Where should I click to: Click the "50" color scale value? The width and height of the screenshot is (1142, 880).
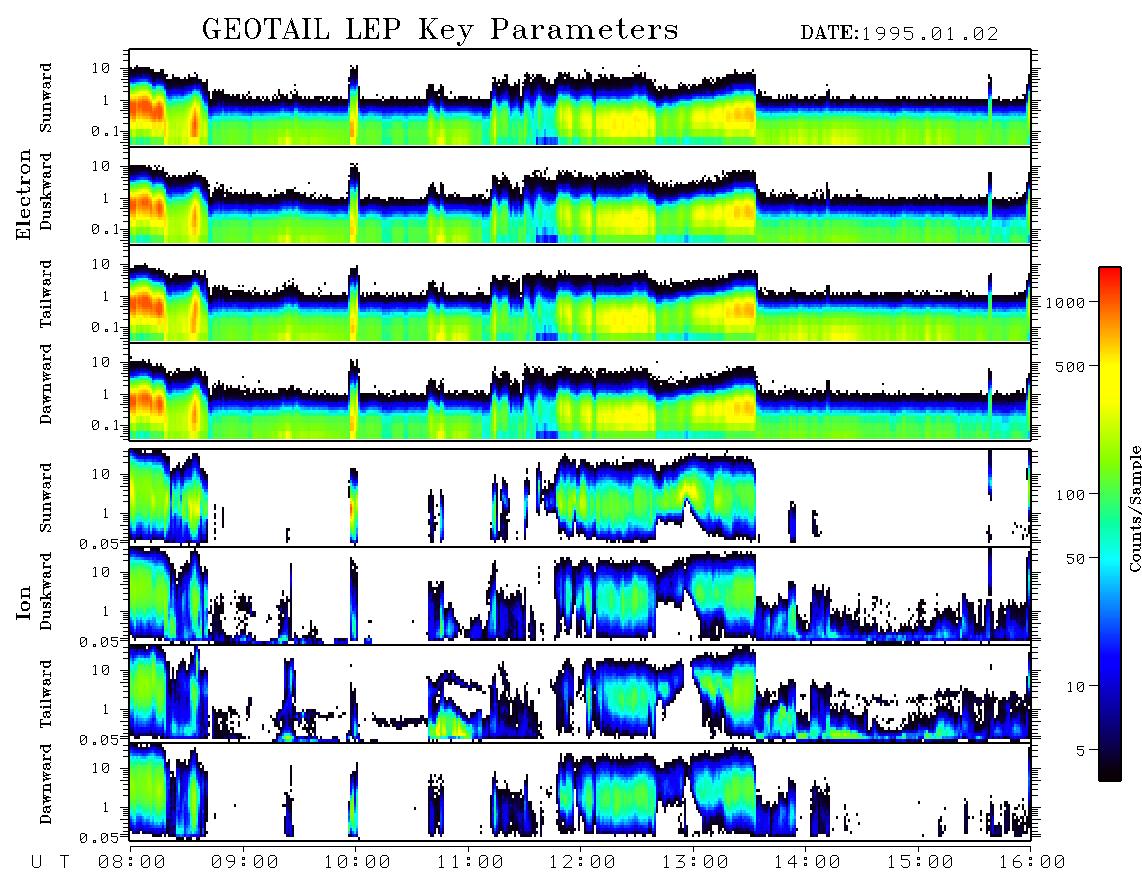point(1075,559)
